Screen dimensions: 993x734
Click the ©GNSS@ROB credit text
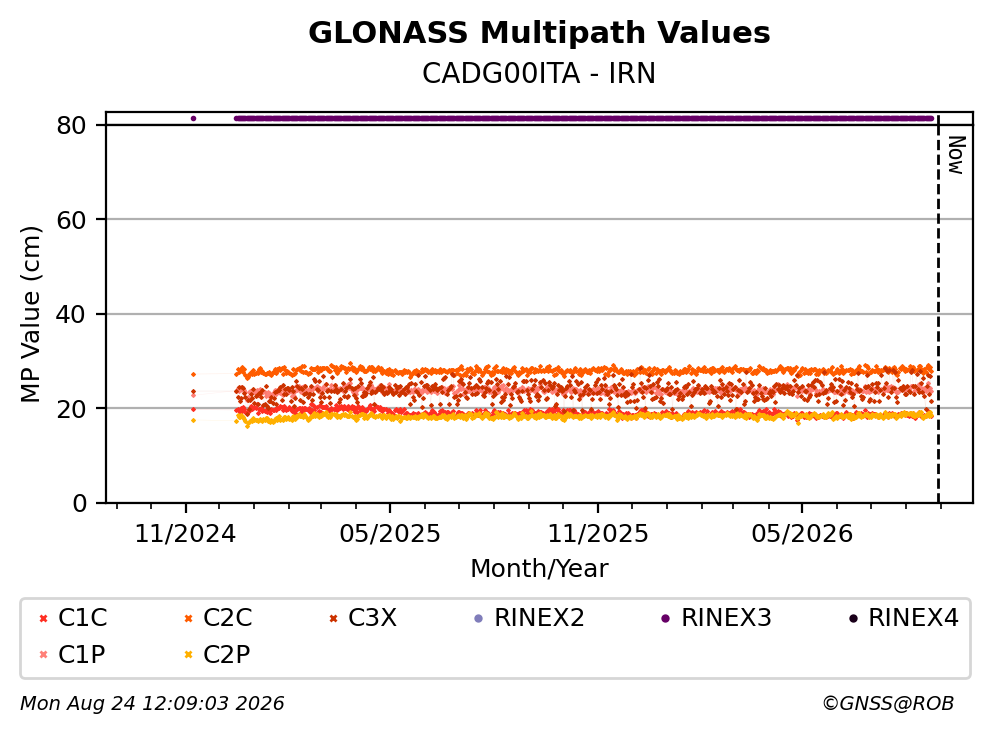[x=888, y=703]
